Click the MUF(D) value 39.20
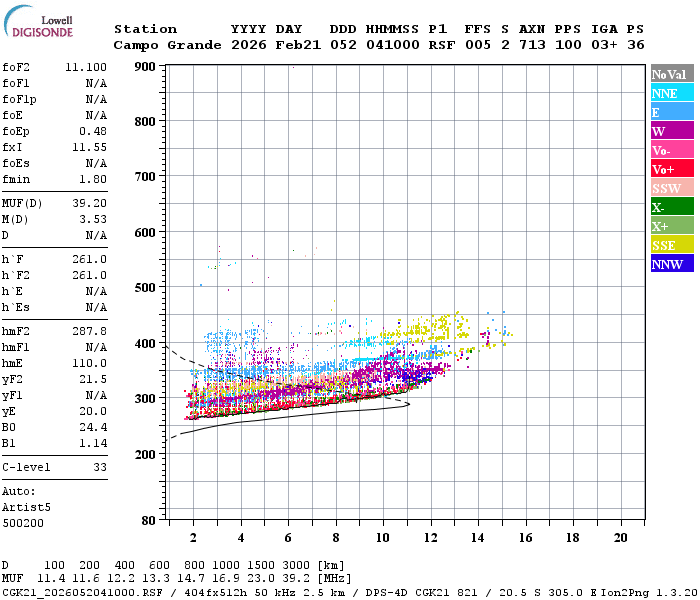 [x=90, y=203]
